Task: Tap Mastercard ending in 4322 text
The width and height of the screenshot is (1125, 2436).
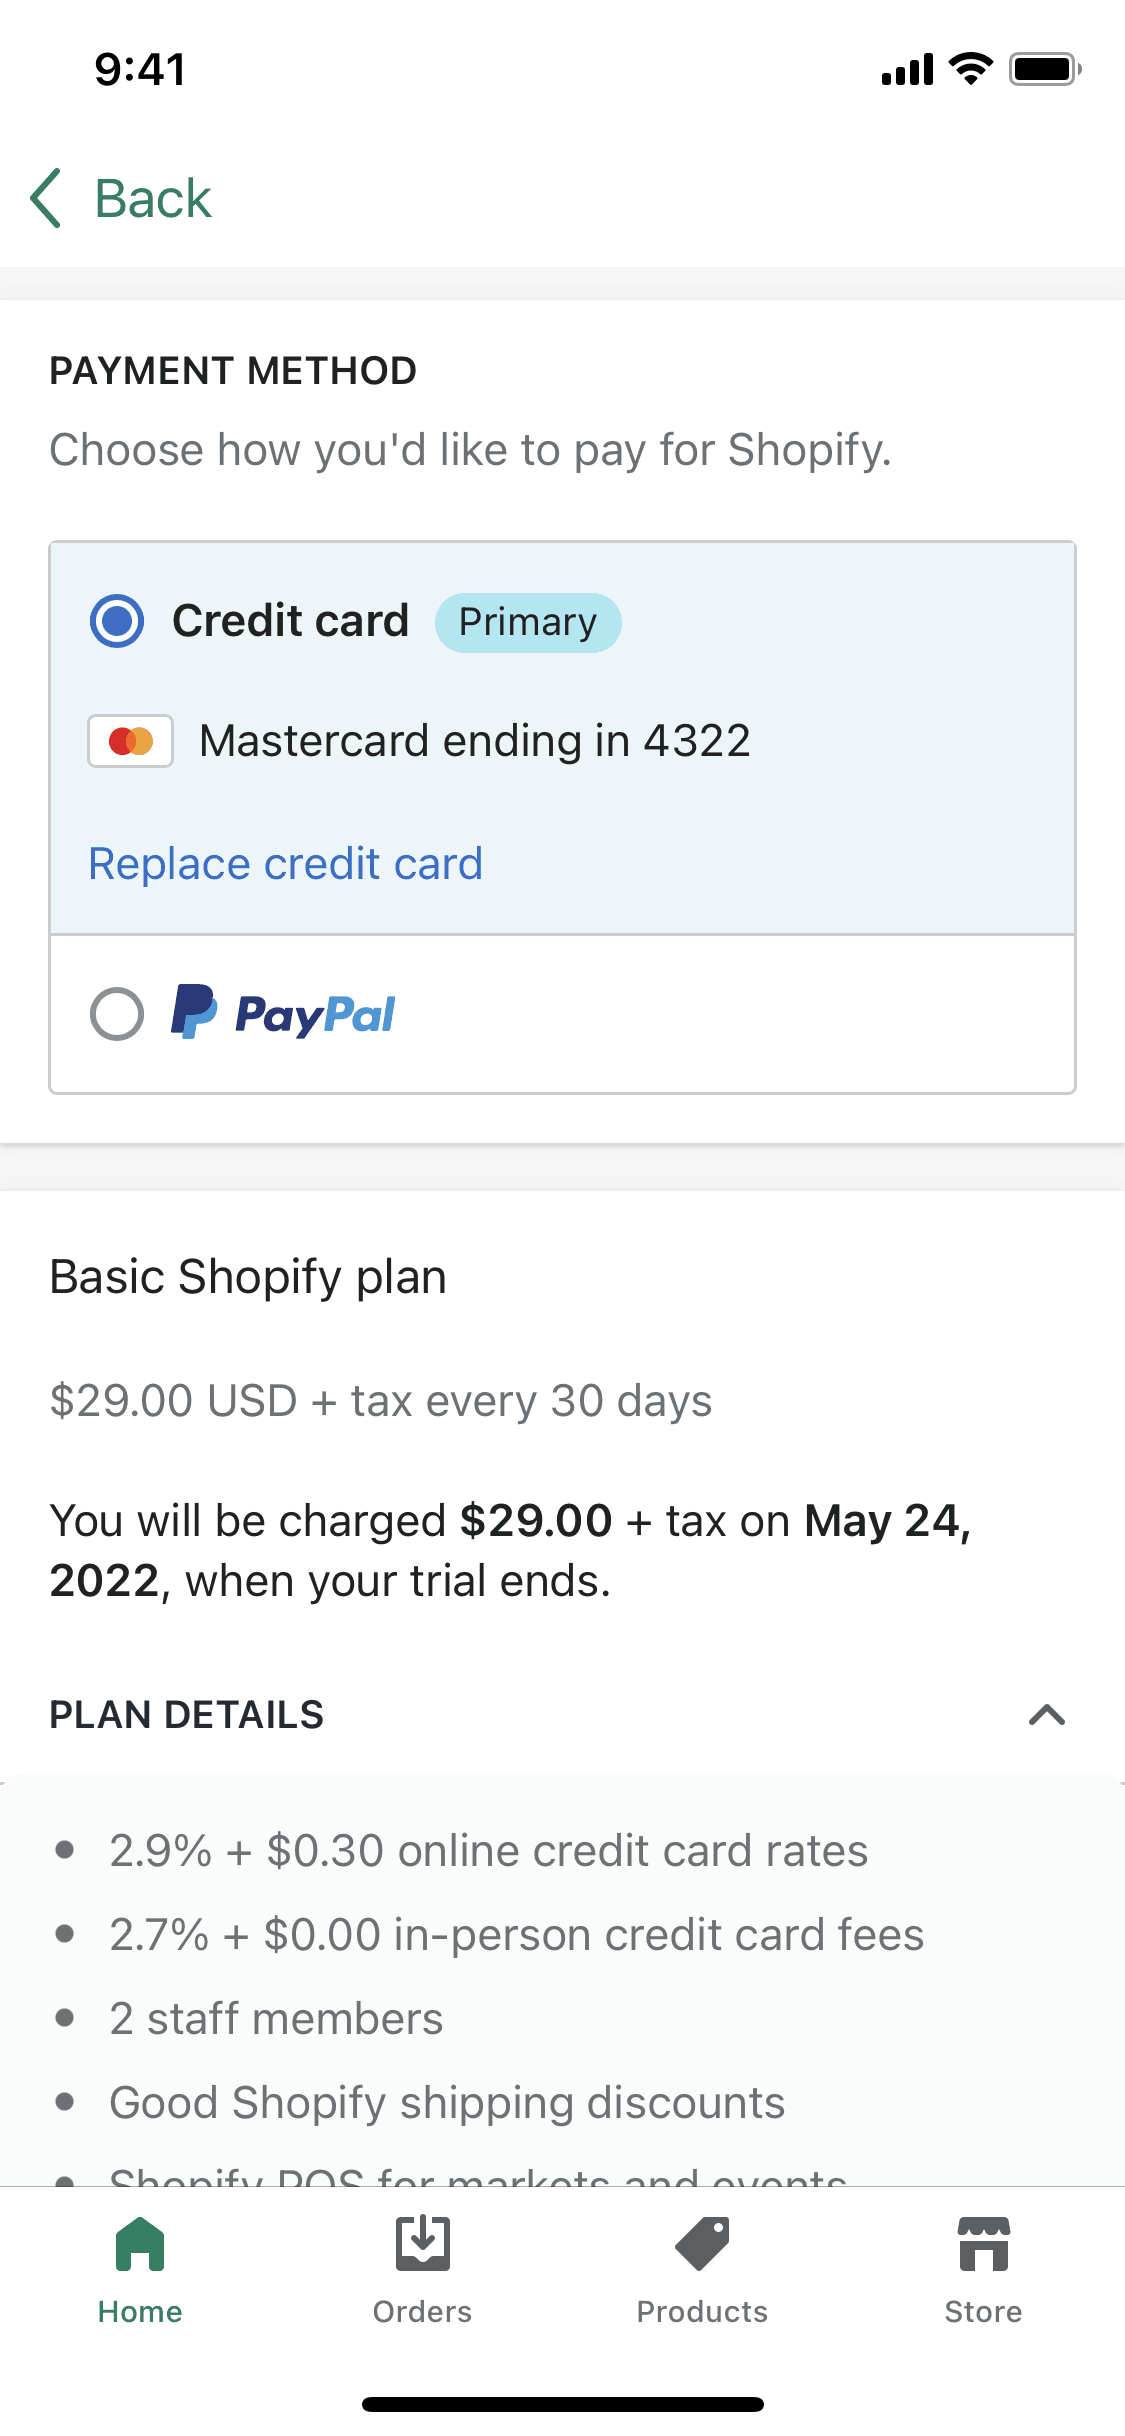Action: [475, 741]
